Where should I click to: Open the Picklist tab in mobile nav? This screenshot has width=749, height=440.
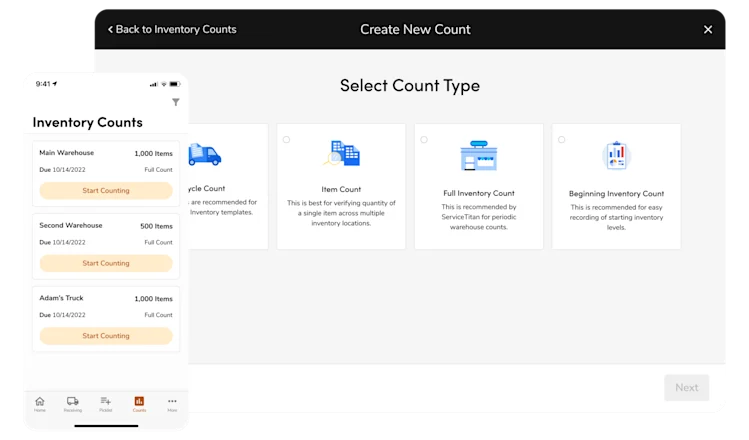point(106,404)
